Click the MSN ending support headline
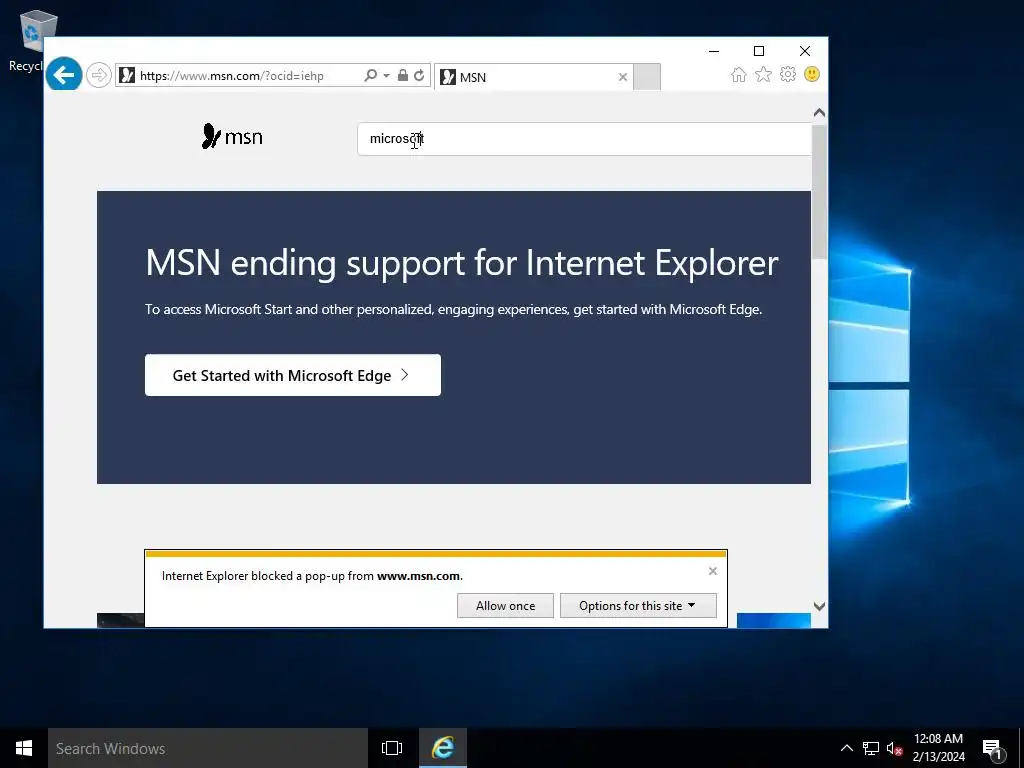The height and width of the screenshot is (768, 1024). click(x=462, y=263)
